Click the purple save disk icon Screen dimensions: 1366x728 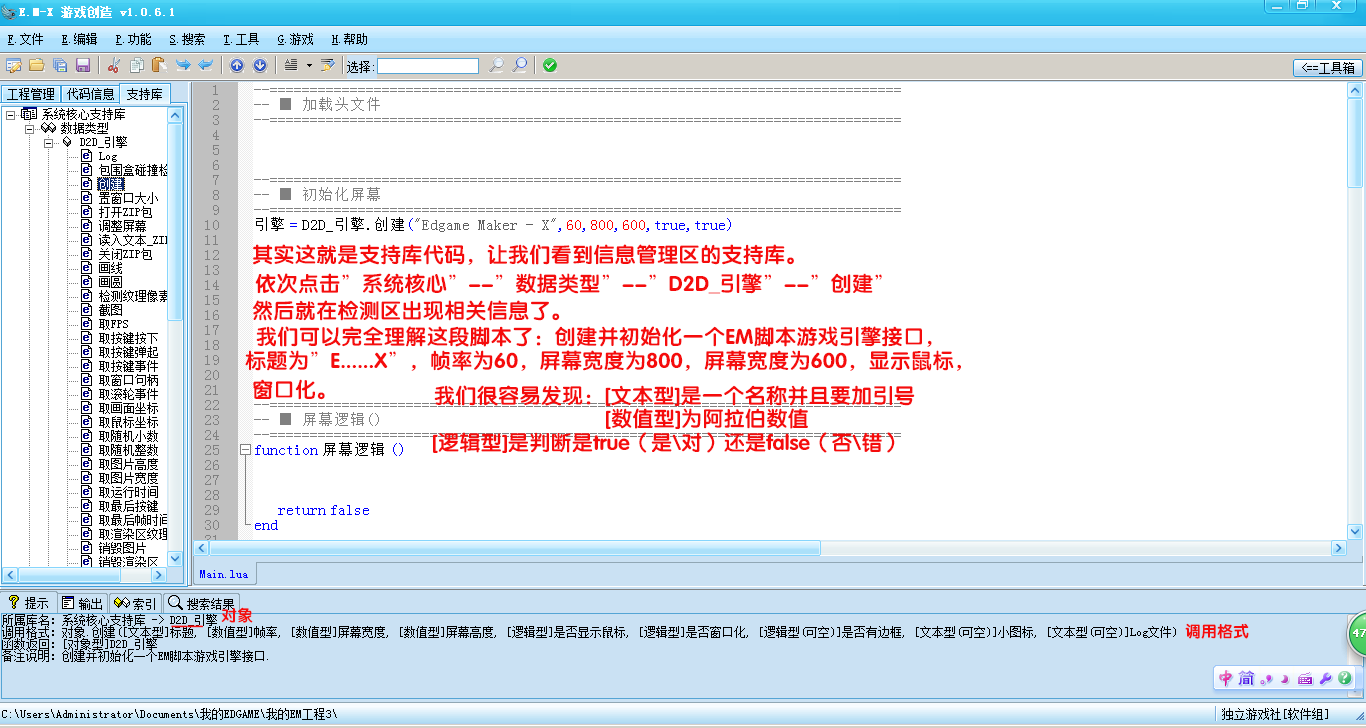point(83,66)
